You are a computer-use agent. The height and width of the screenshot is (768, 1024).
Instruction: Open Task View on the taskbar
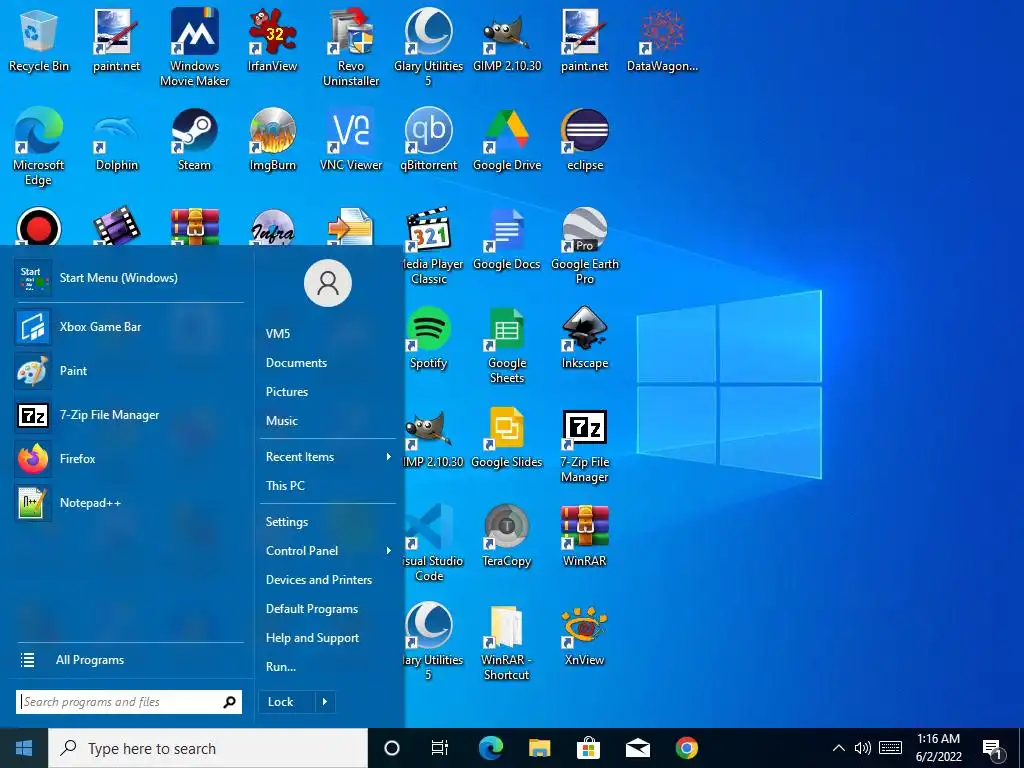click(440, 748)
